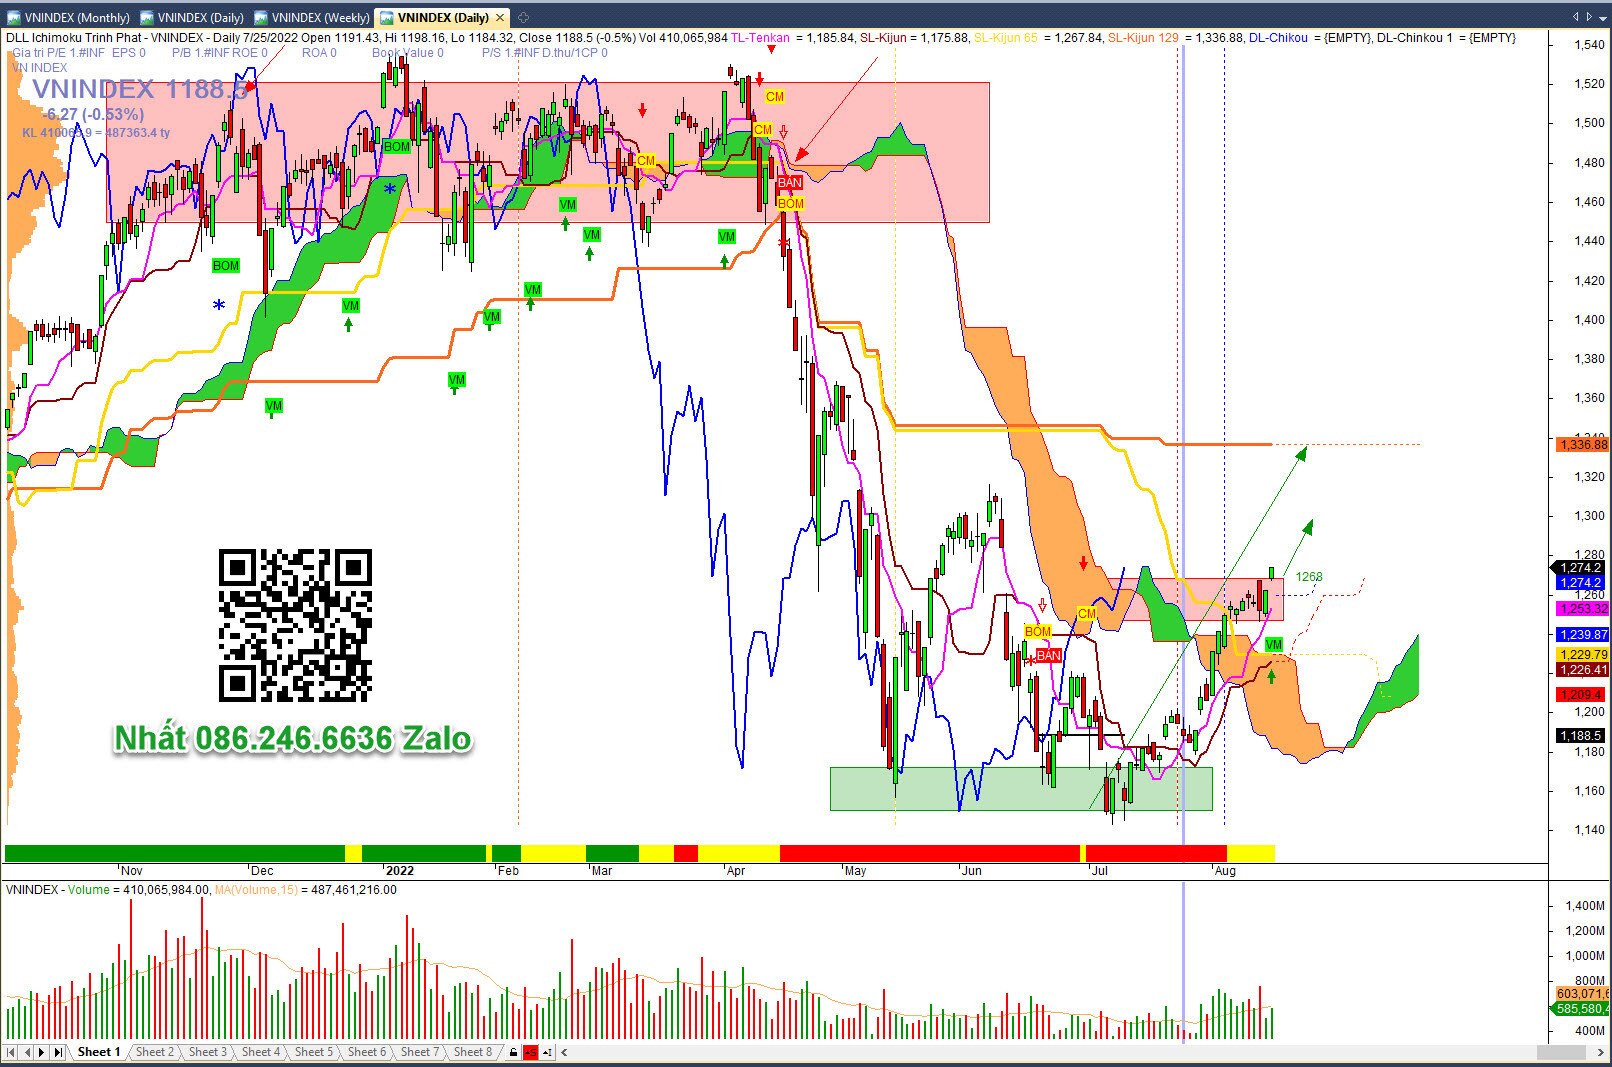Click the large VNINDEX 1188.5 heading
The width and height of the screenshot is (1612, 1067).
click(139, 89)
